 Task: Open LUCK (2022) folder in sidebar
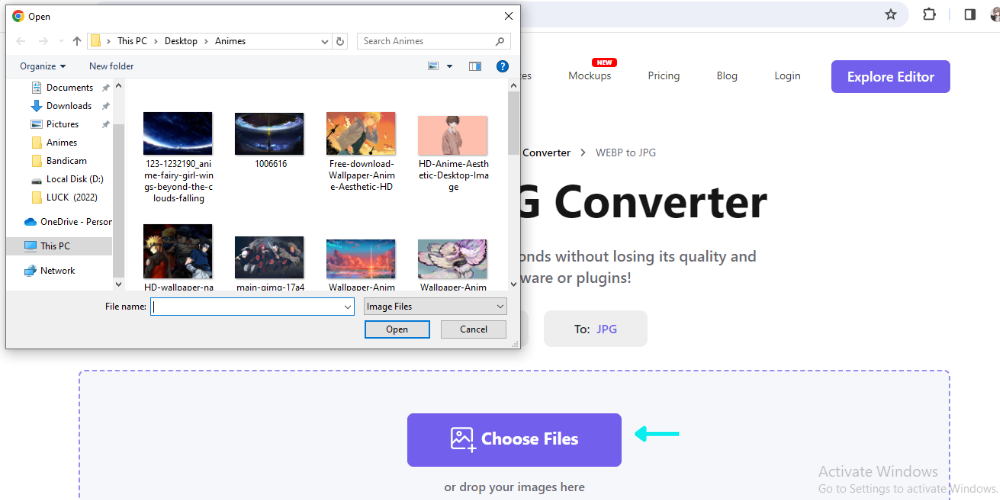click(71, 198)
